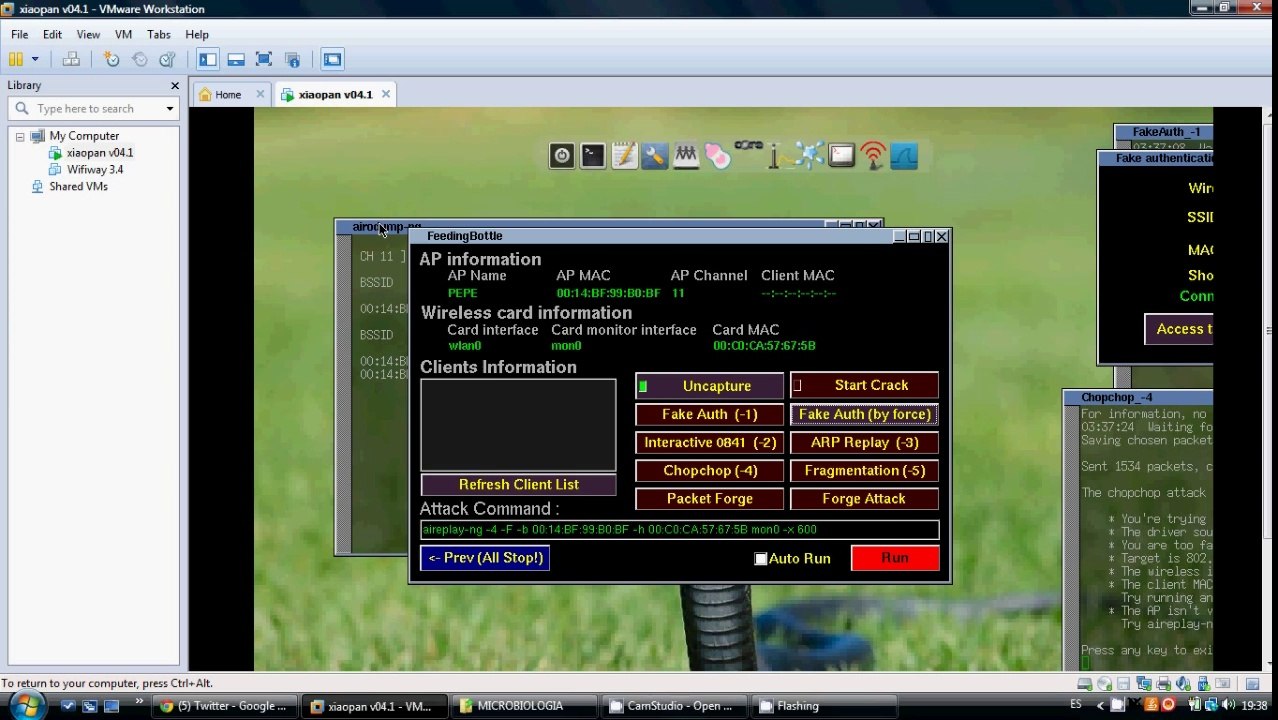Click the Start Crack button
Image resolution: width=1278 pixels, height=720 pixels.
point(864,385)
